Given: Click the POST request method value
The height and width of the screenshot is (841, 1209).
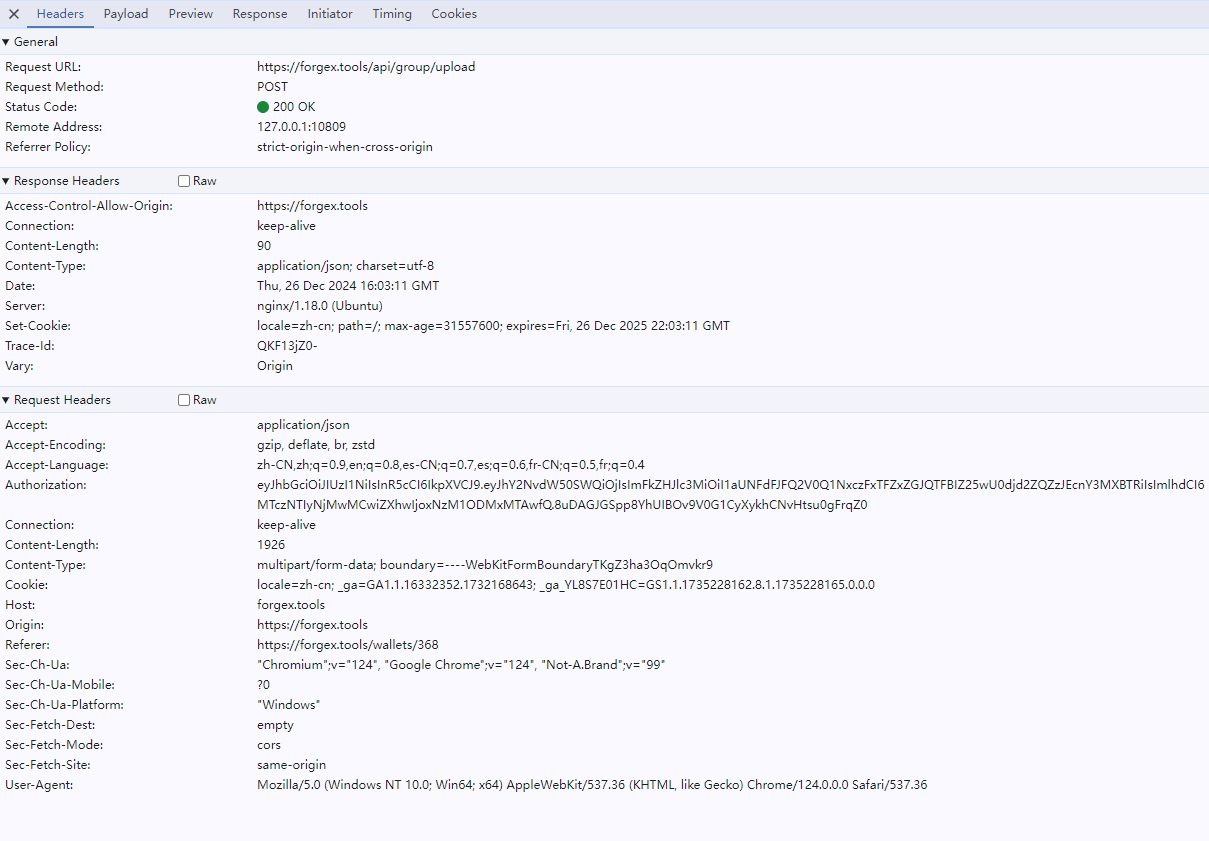Looking at the screenshot, I should click(272, 87).
